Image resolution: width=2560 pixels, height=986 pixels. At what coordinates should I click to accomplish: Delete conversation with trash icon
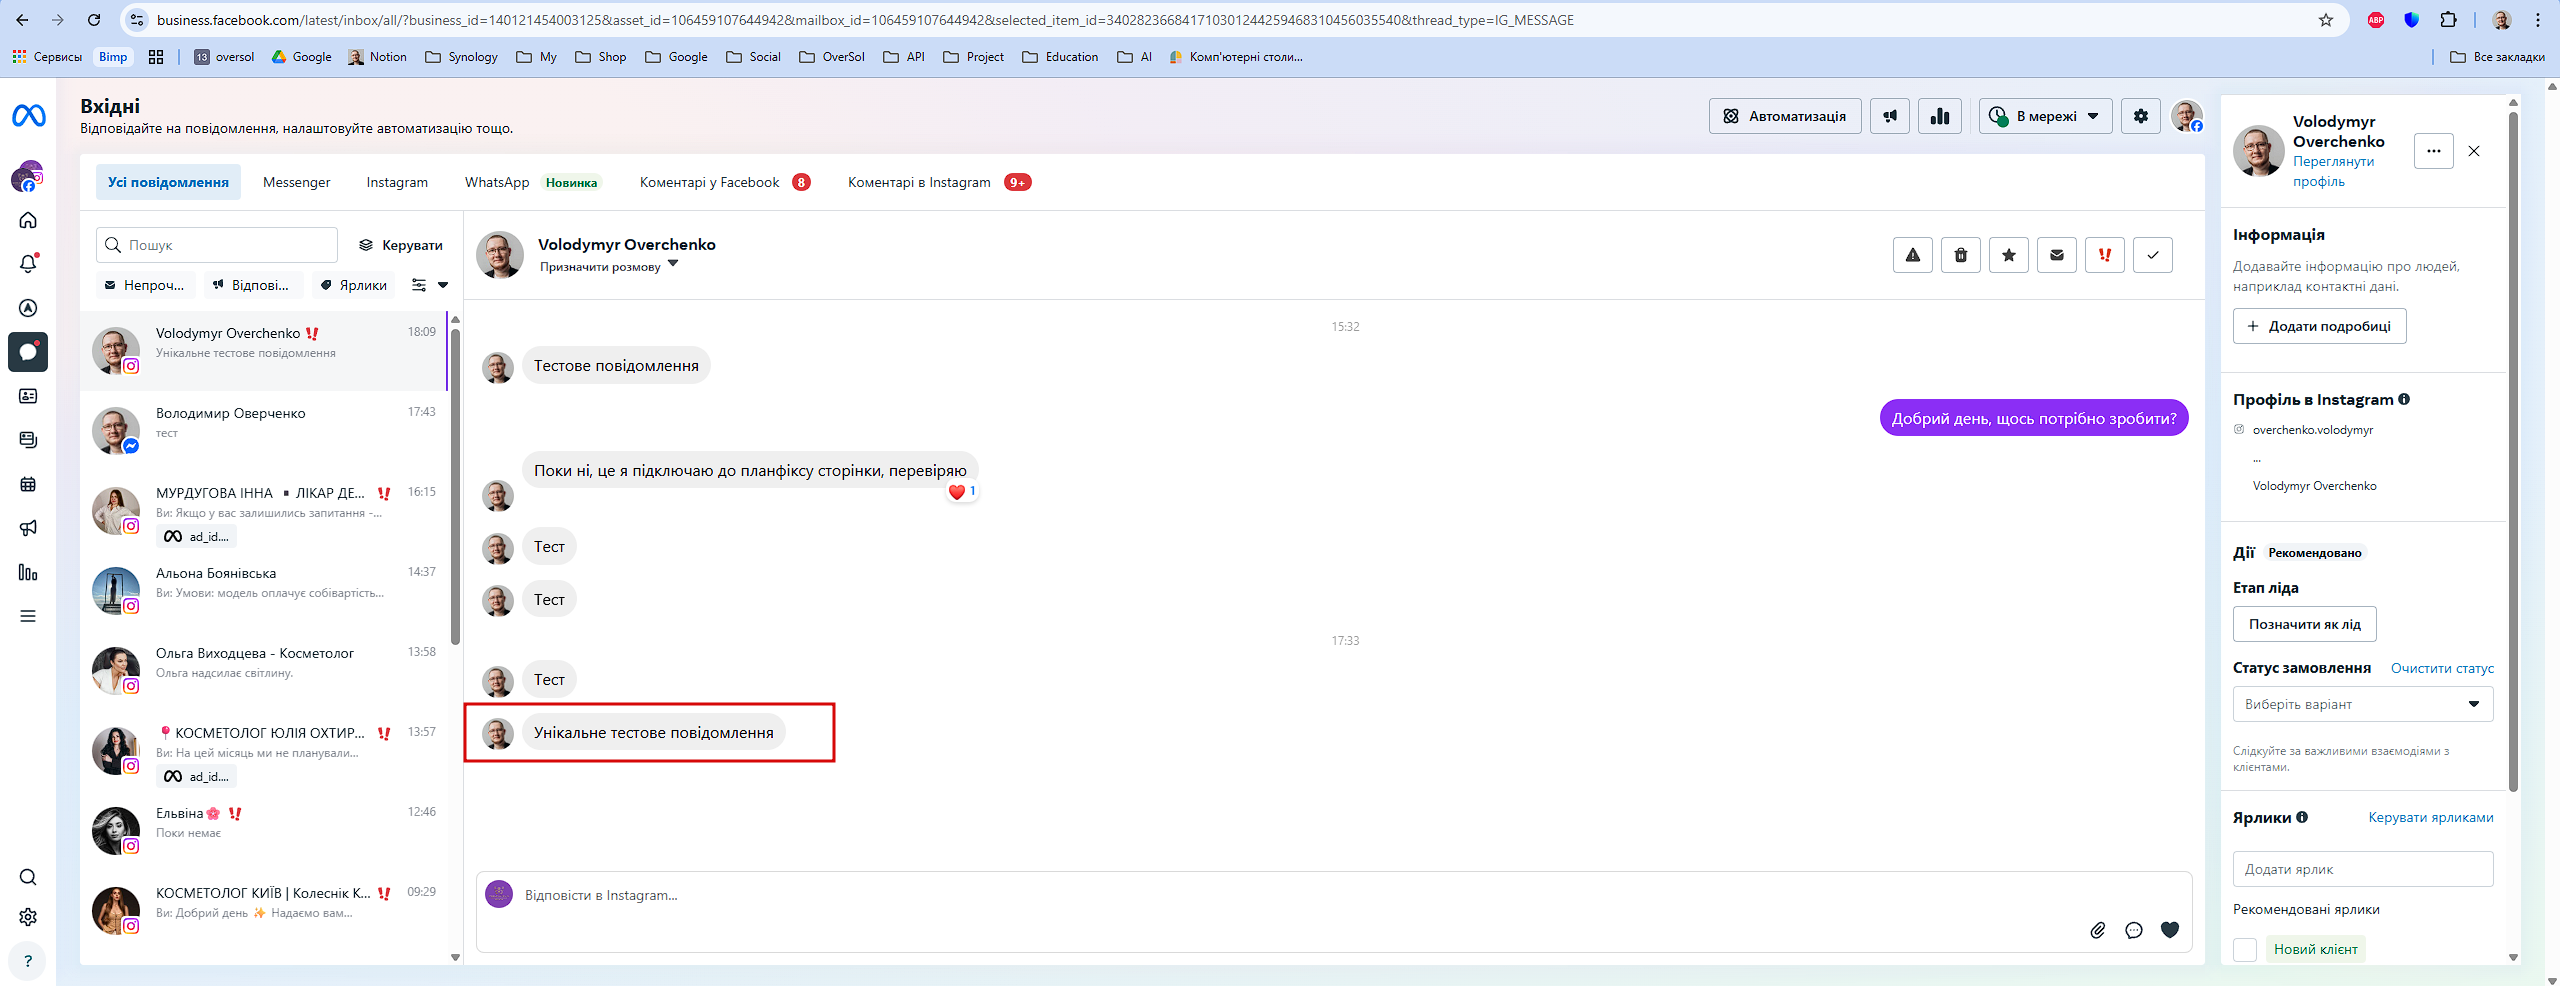coord(1961,255)
